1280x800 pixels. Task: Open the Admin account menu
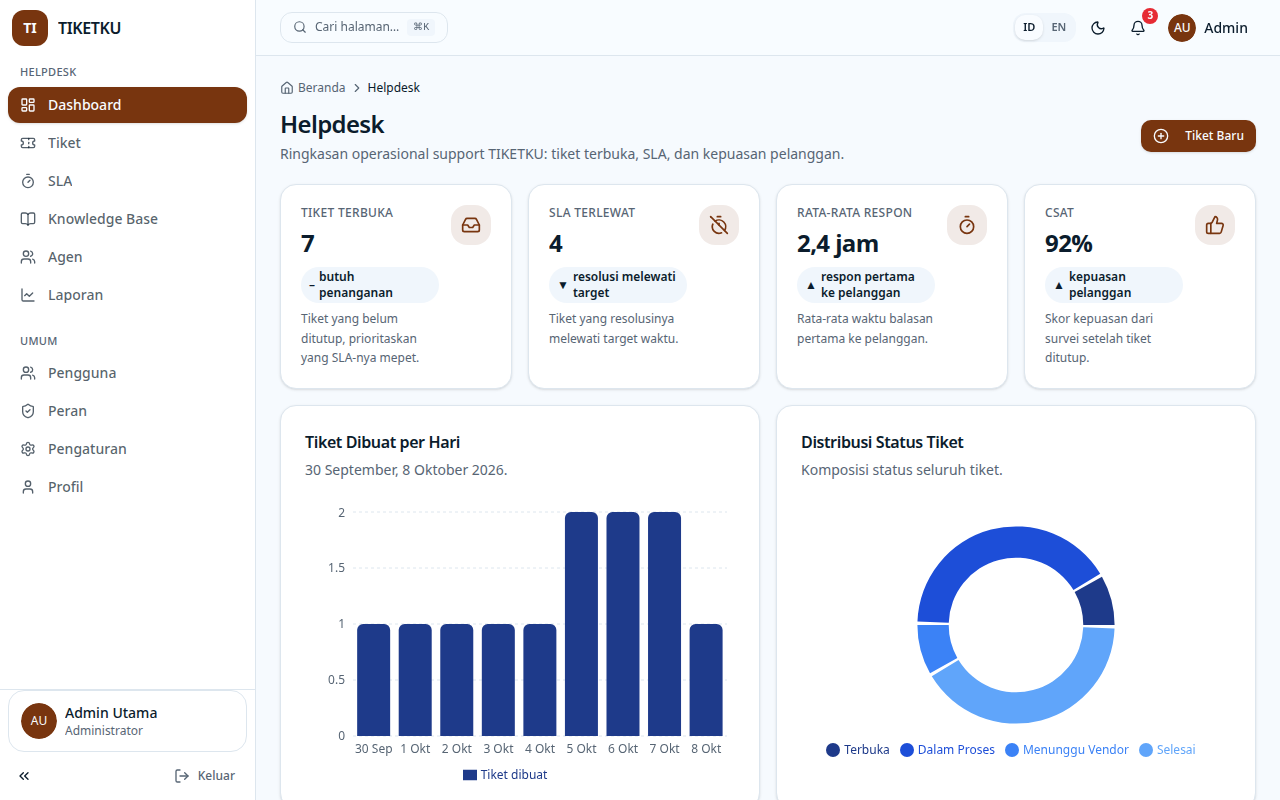1208,28
